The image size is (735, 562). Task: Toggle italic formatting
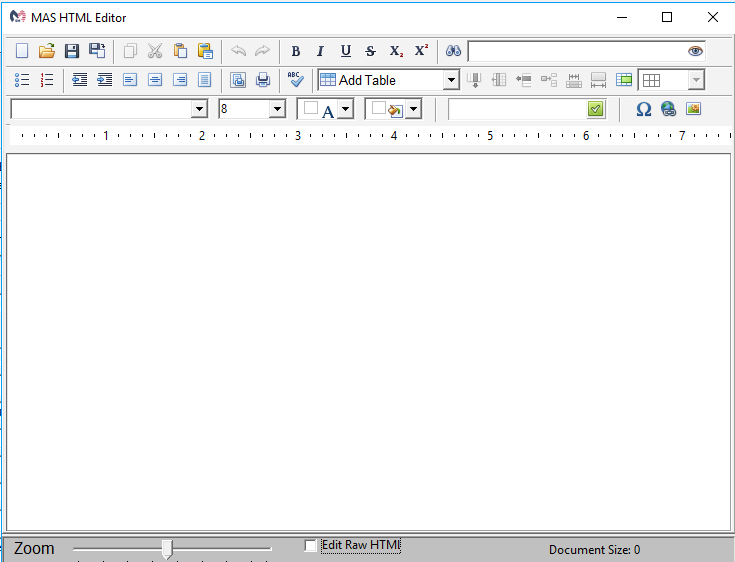coord(320,51)
